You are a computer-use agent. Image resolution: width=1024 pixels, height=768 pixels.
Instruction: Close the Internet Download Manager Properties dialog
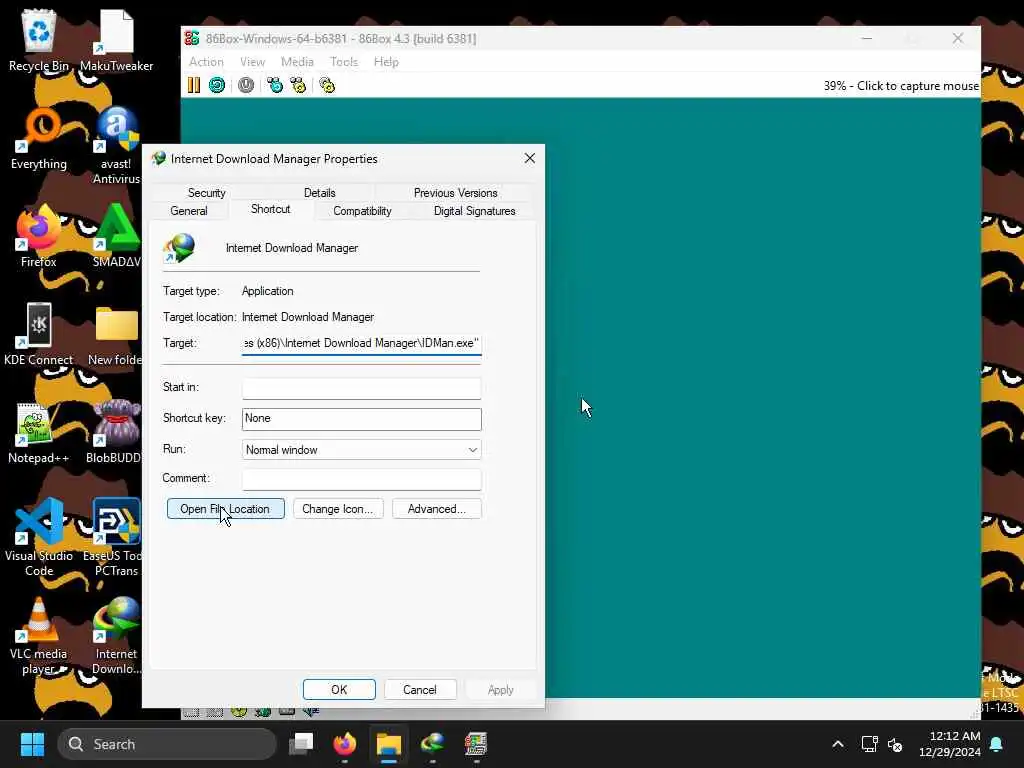(x=530, y=158)
